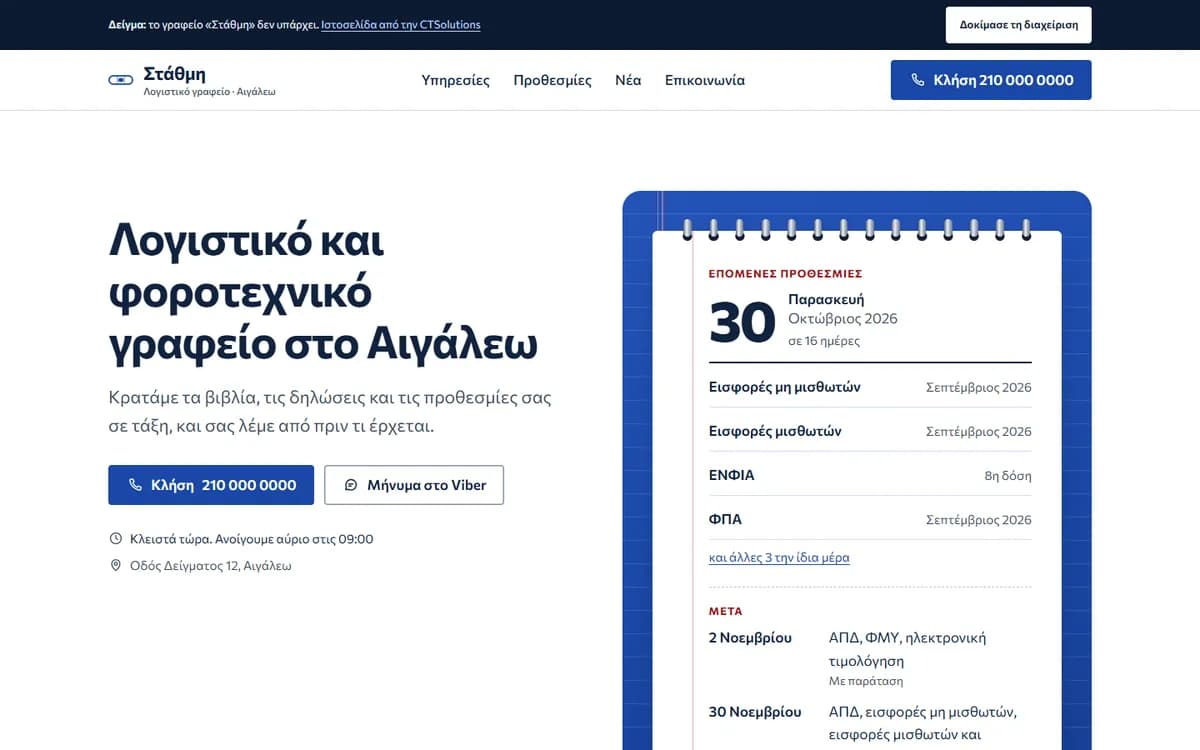1200x750 pixels.
Task: Open the Υπηρεσίες menu item
Action: pos(456,80)
